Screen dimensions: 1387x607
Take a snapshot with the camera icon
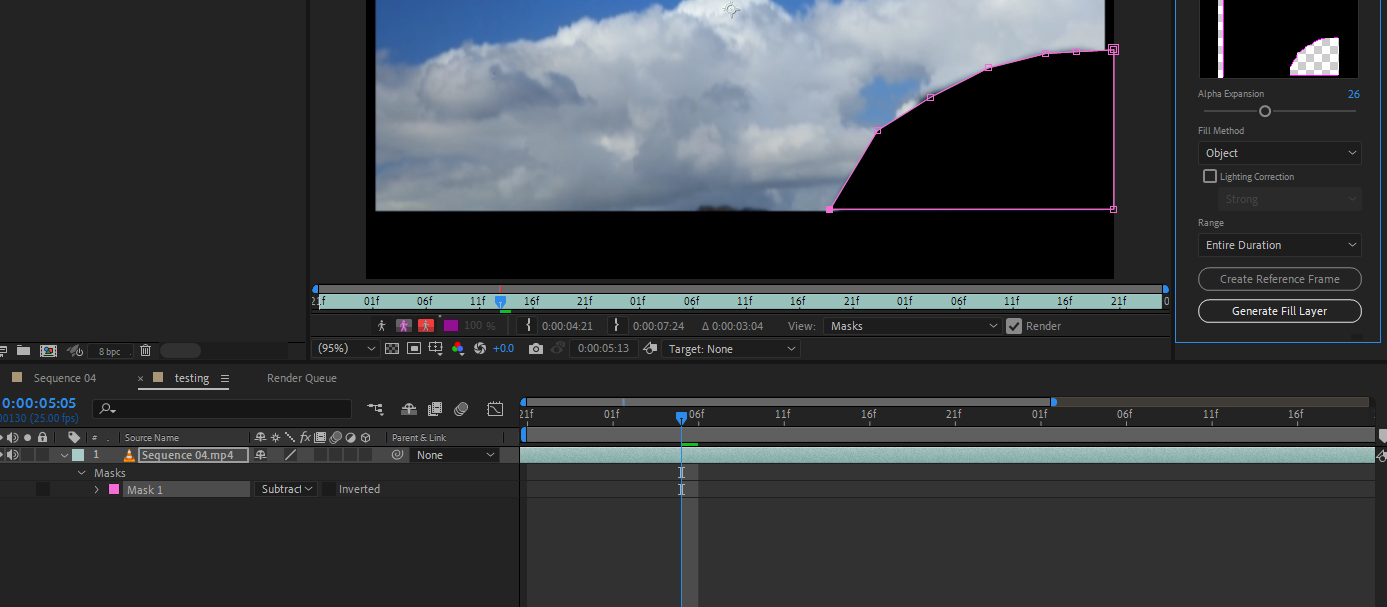tap(536, 348)
